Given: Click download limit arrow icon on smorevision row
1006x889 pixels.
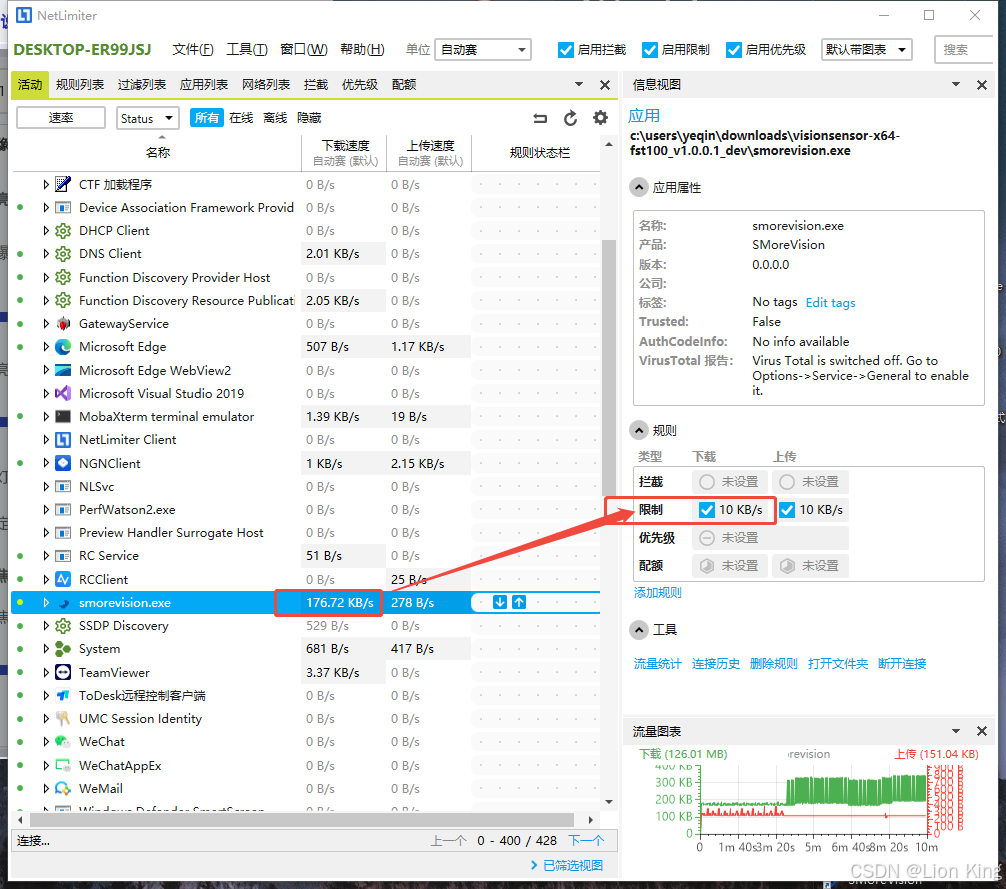Looking at the screenshot, I should (x=501, y=602).
